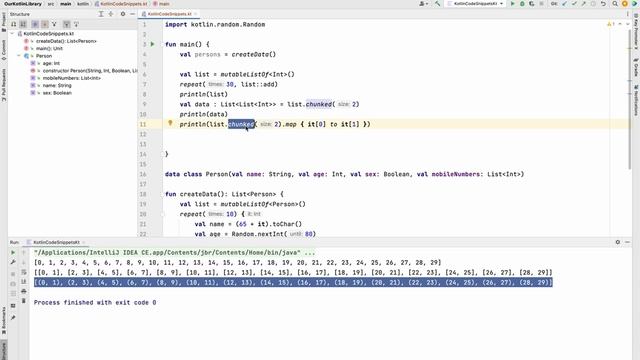Click the KotlinCodeSnippetsKt tab in Run panel

(56, 242)
